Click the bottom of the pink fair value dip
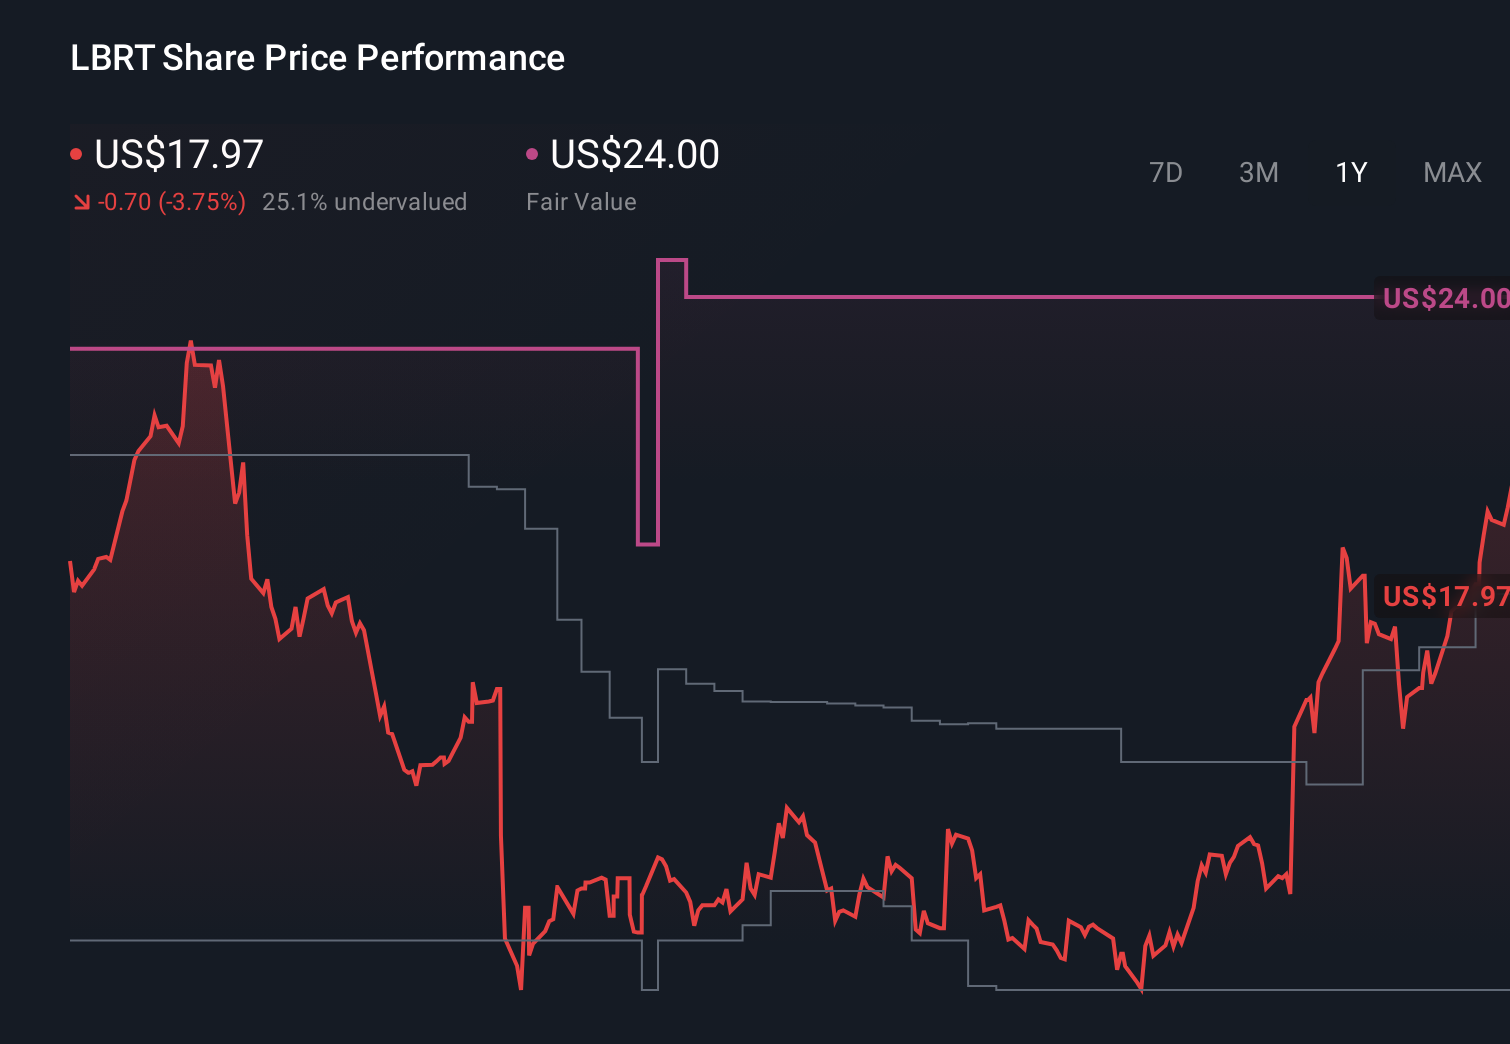 (x=648, y=544)
